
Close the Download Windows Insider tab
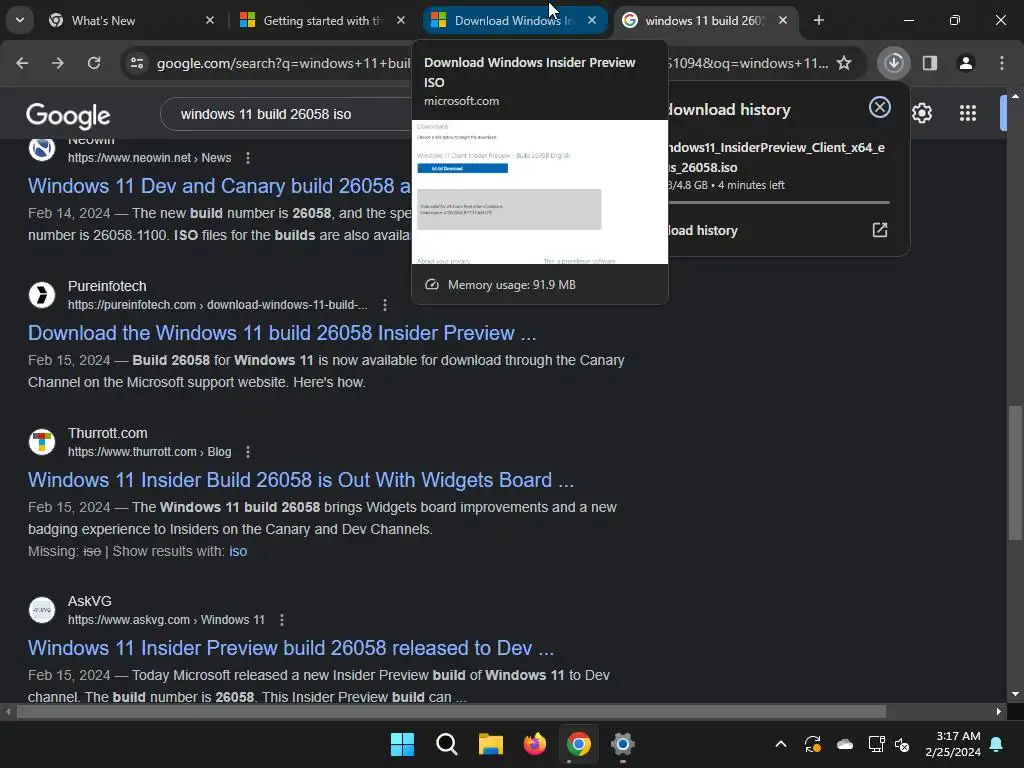[592, 21]
